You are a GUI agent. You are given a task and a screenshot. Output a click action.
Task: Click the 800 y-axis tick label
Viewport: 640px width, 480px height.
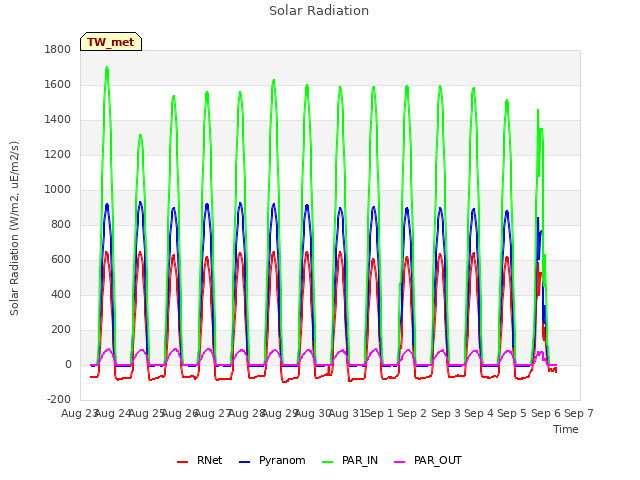[61, 224]
